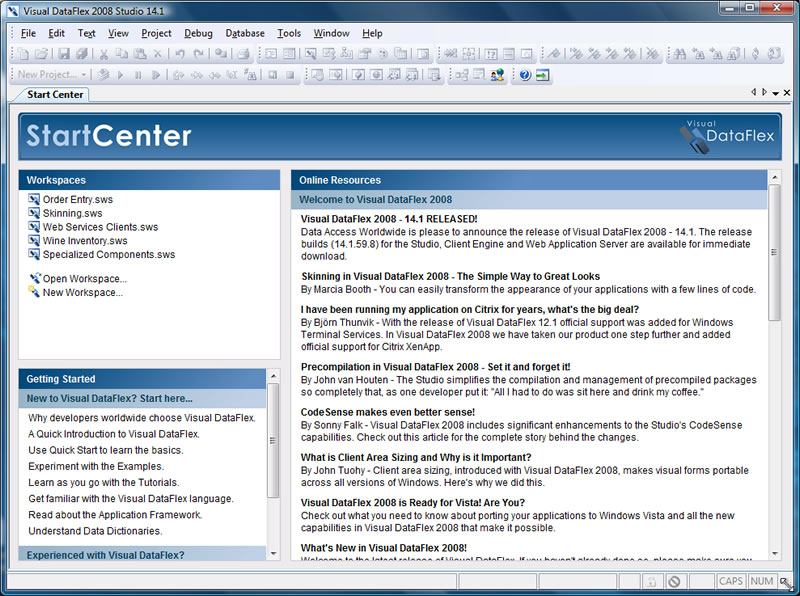Click the Delete X toolbar icon
This screenshot has width=800, height=596.
[x=158, y=54]
